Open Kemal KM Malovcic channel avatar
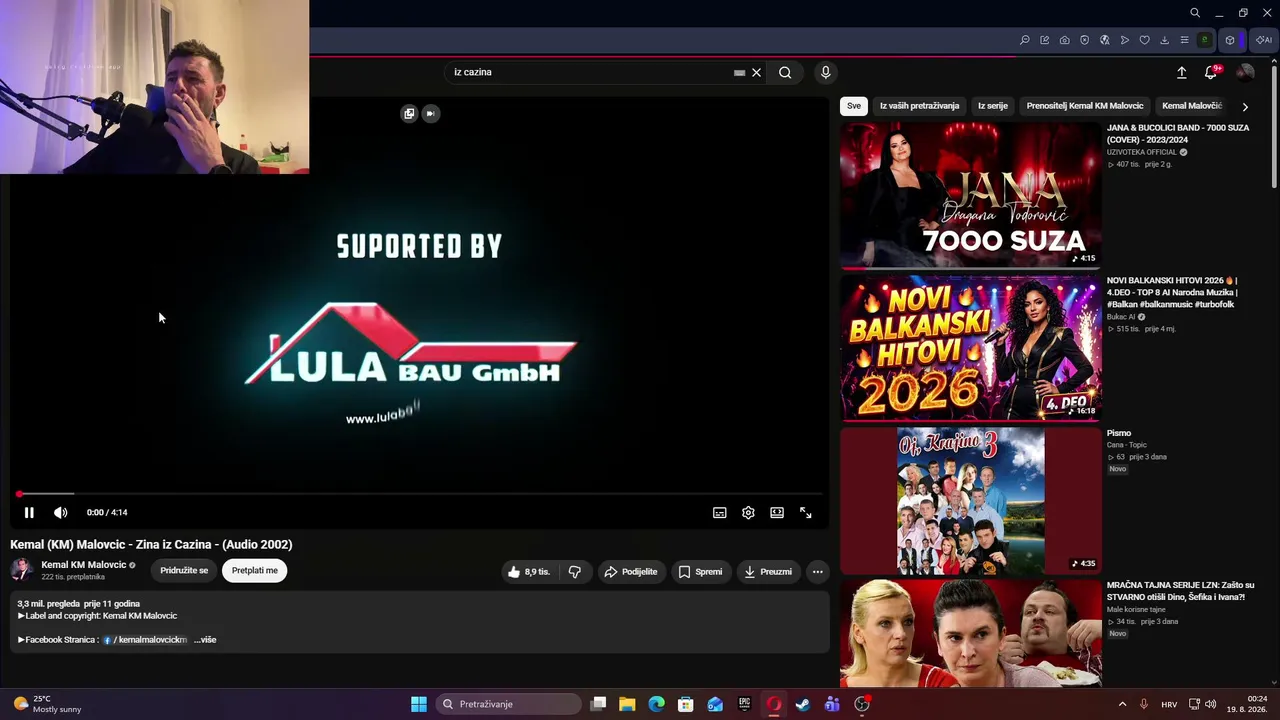Image resolution: width=1280 pixels, height=720 pixels. [21, 570]
